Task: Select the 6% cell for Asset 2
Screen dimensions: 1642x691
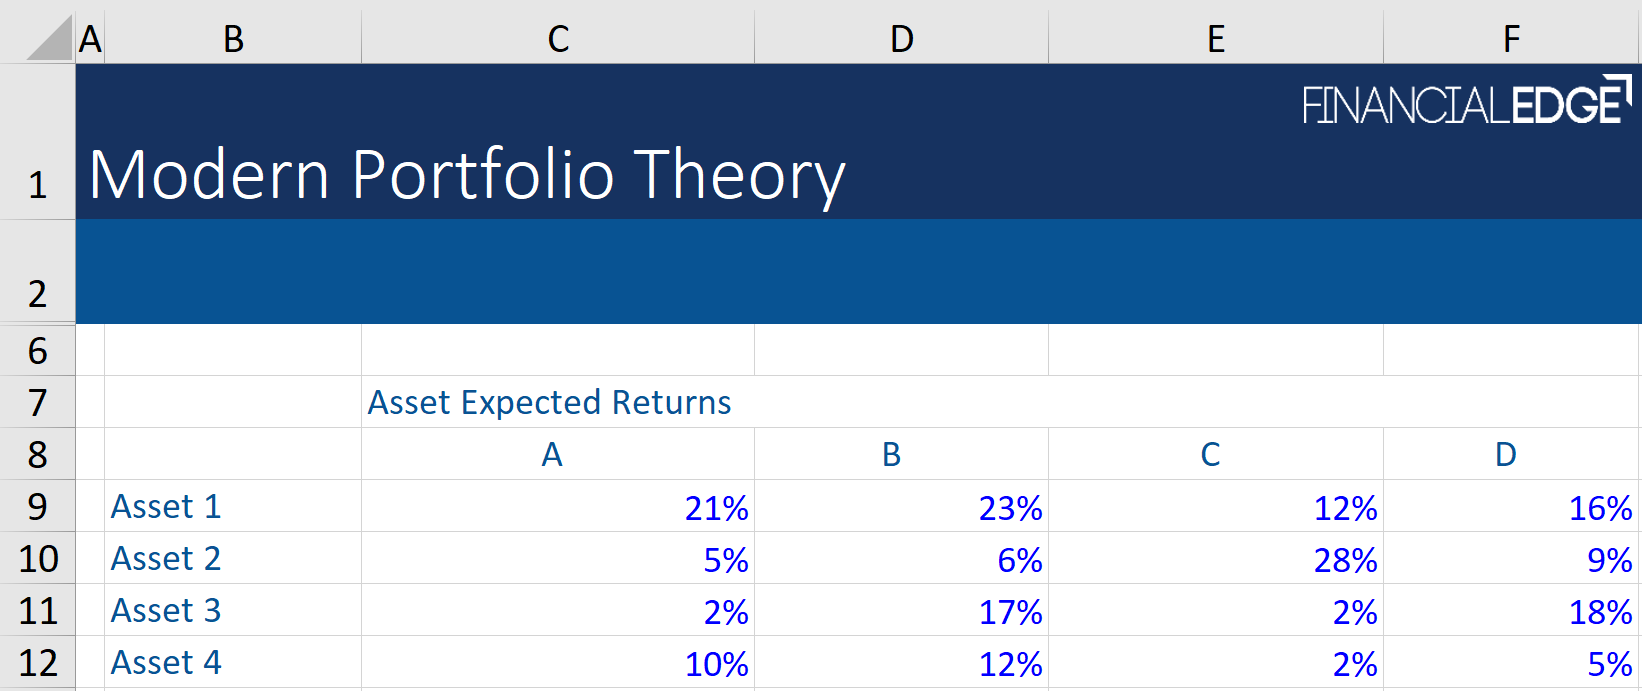Action: 901,559
